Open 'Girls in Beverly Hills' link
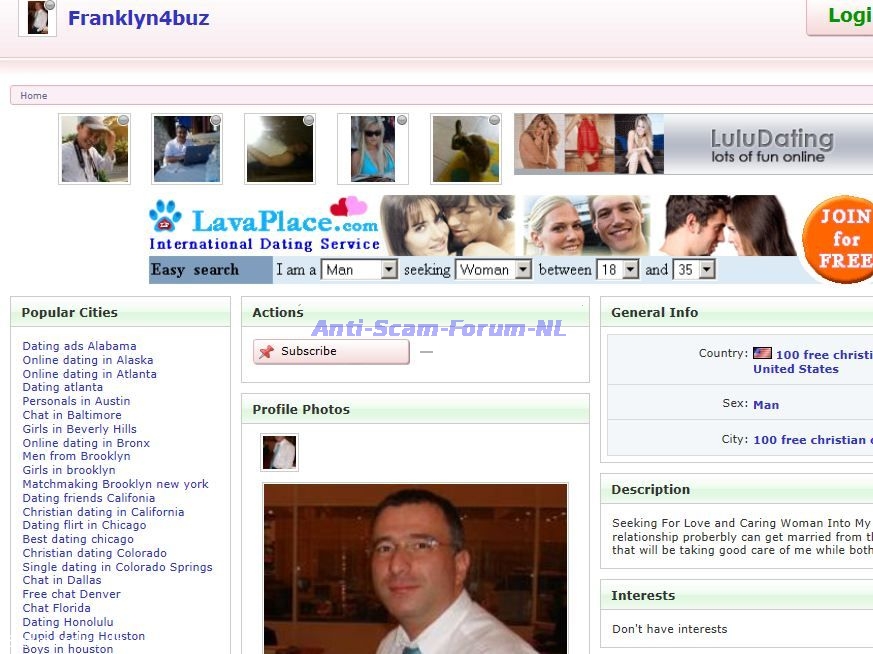Screen dimensions: 873x654 pos(79,429)
